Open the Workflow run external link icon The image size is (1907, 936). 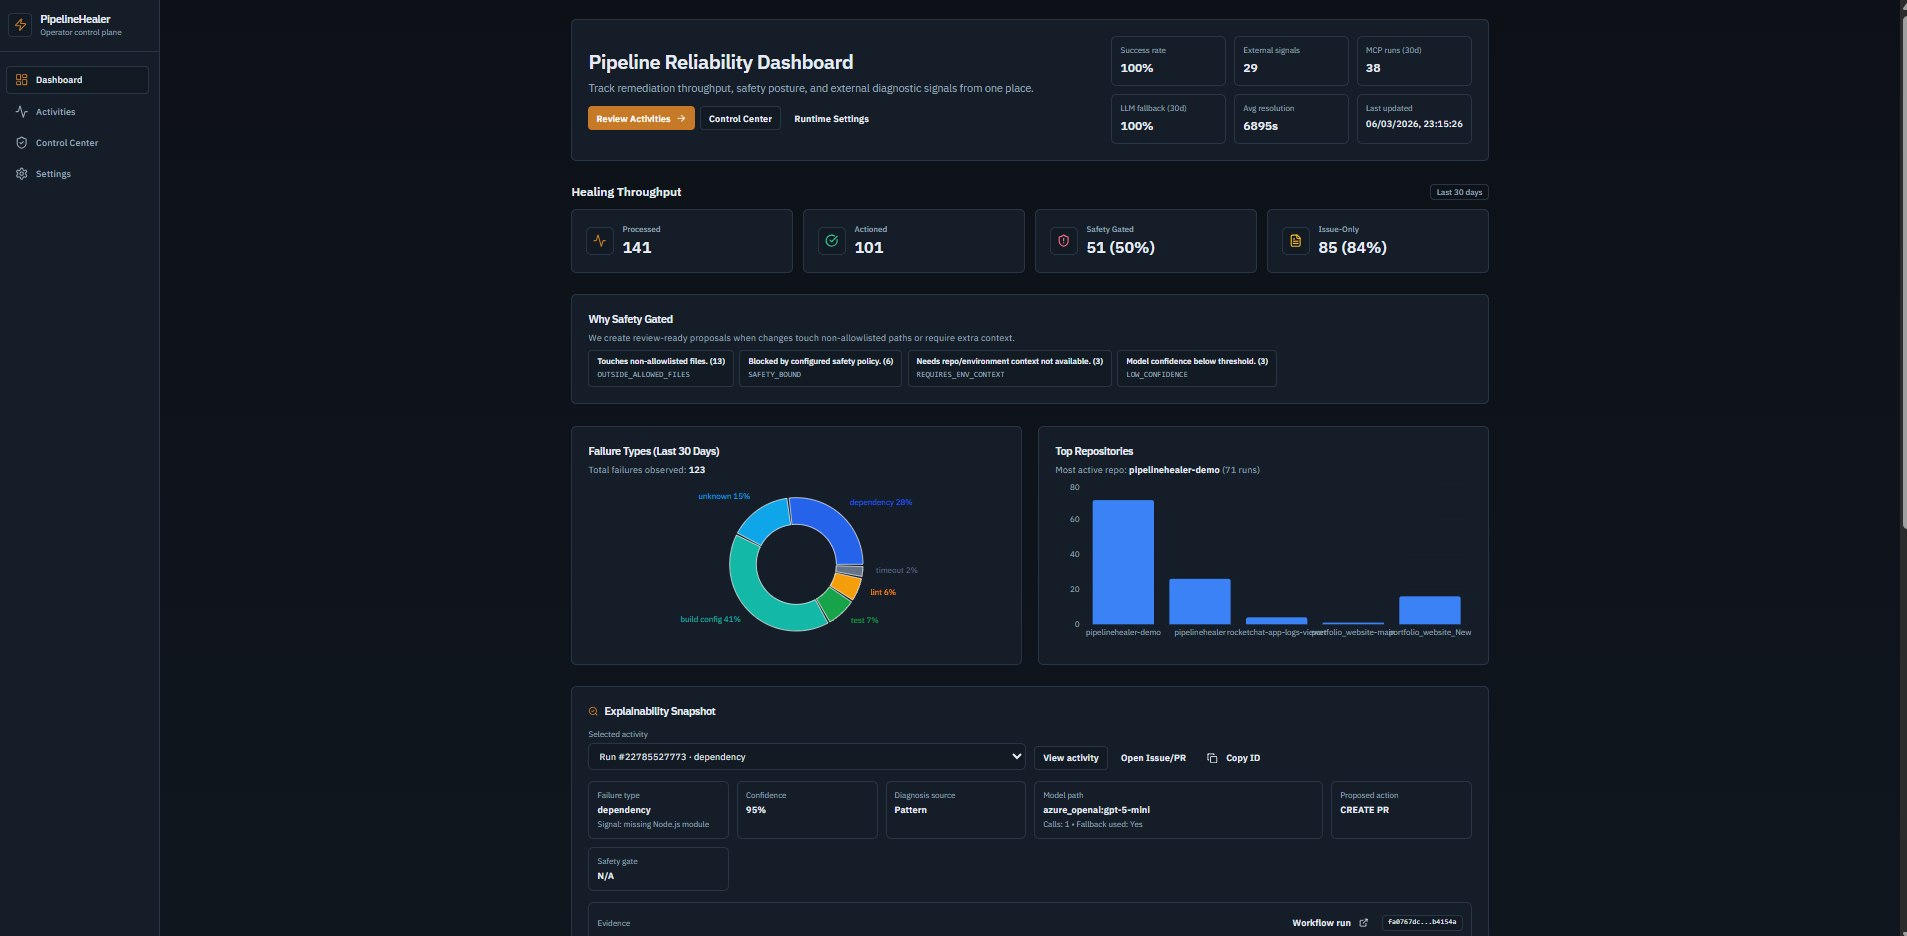pos(1363,923)
